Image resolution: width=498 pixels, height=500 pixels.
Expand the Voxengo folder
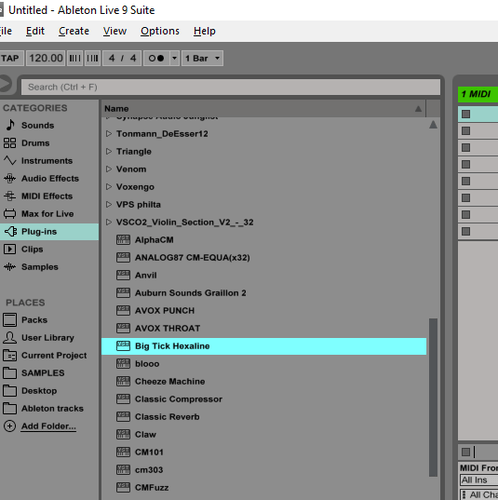(x=108, y=187)
